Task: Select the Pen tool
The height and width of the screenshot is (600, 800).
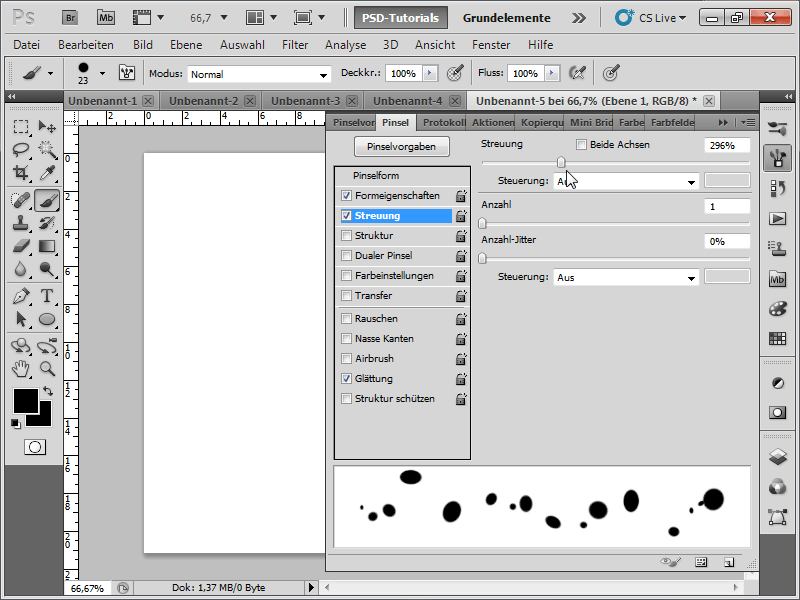Action: pos(21,296)
